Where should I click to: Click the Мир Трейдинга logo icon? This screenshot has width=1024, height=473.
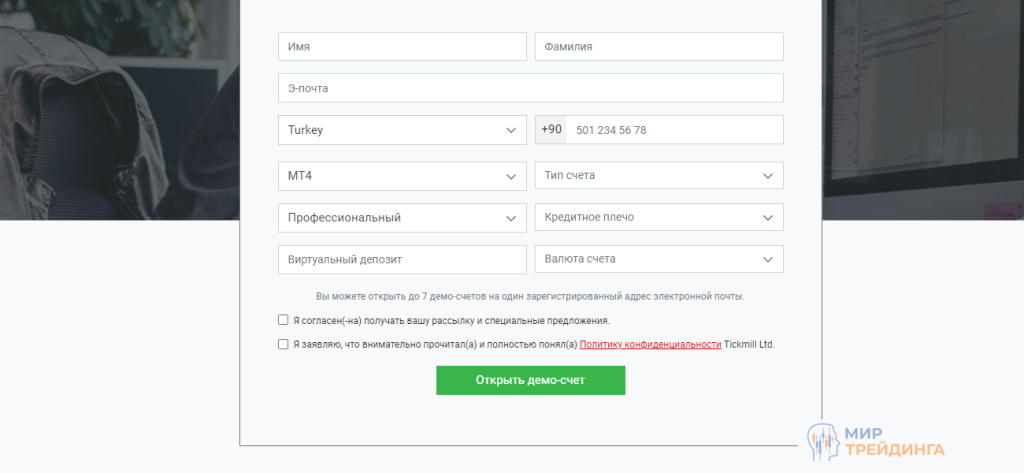pos(824,441)
